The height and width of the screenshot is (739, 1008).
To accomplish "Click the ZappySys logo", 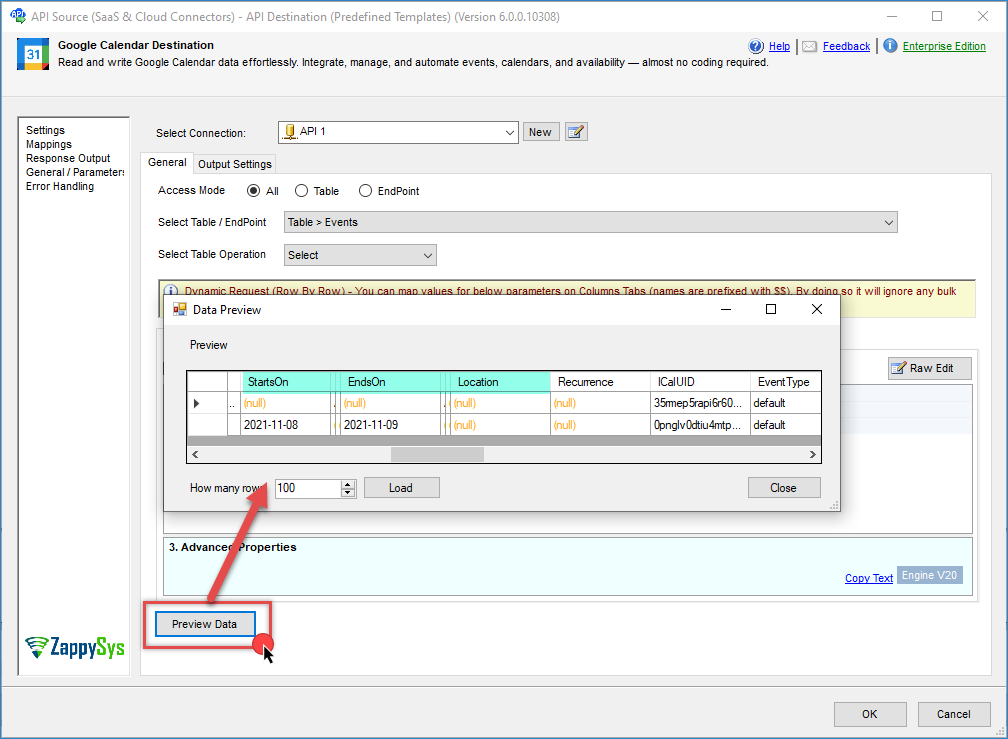I will (75, 647).
